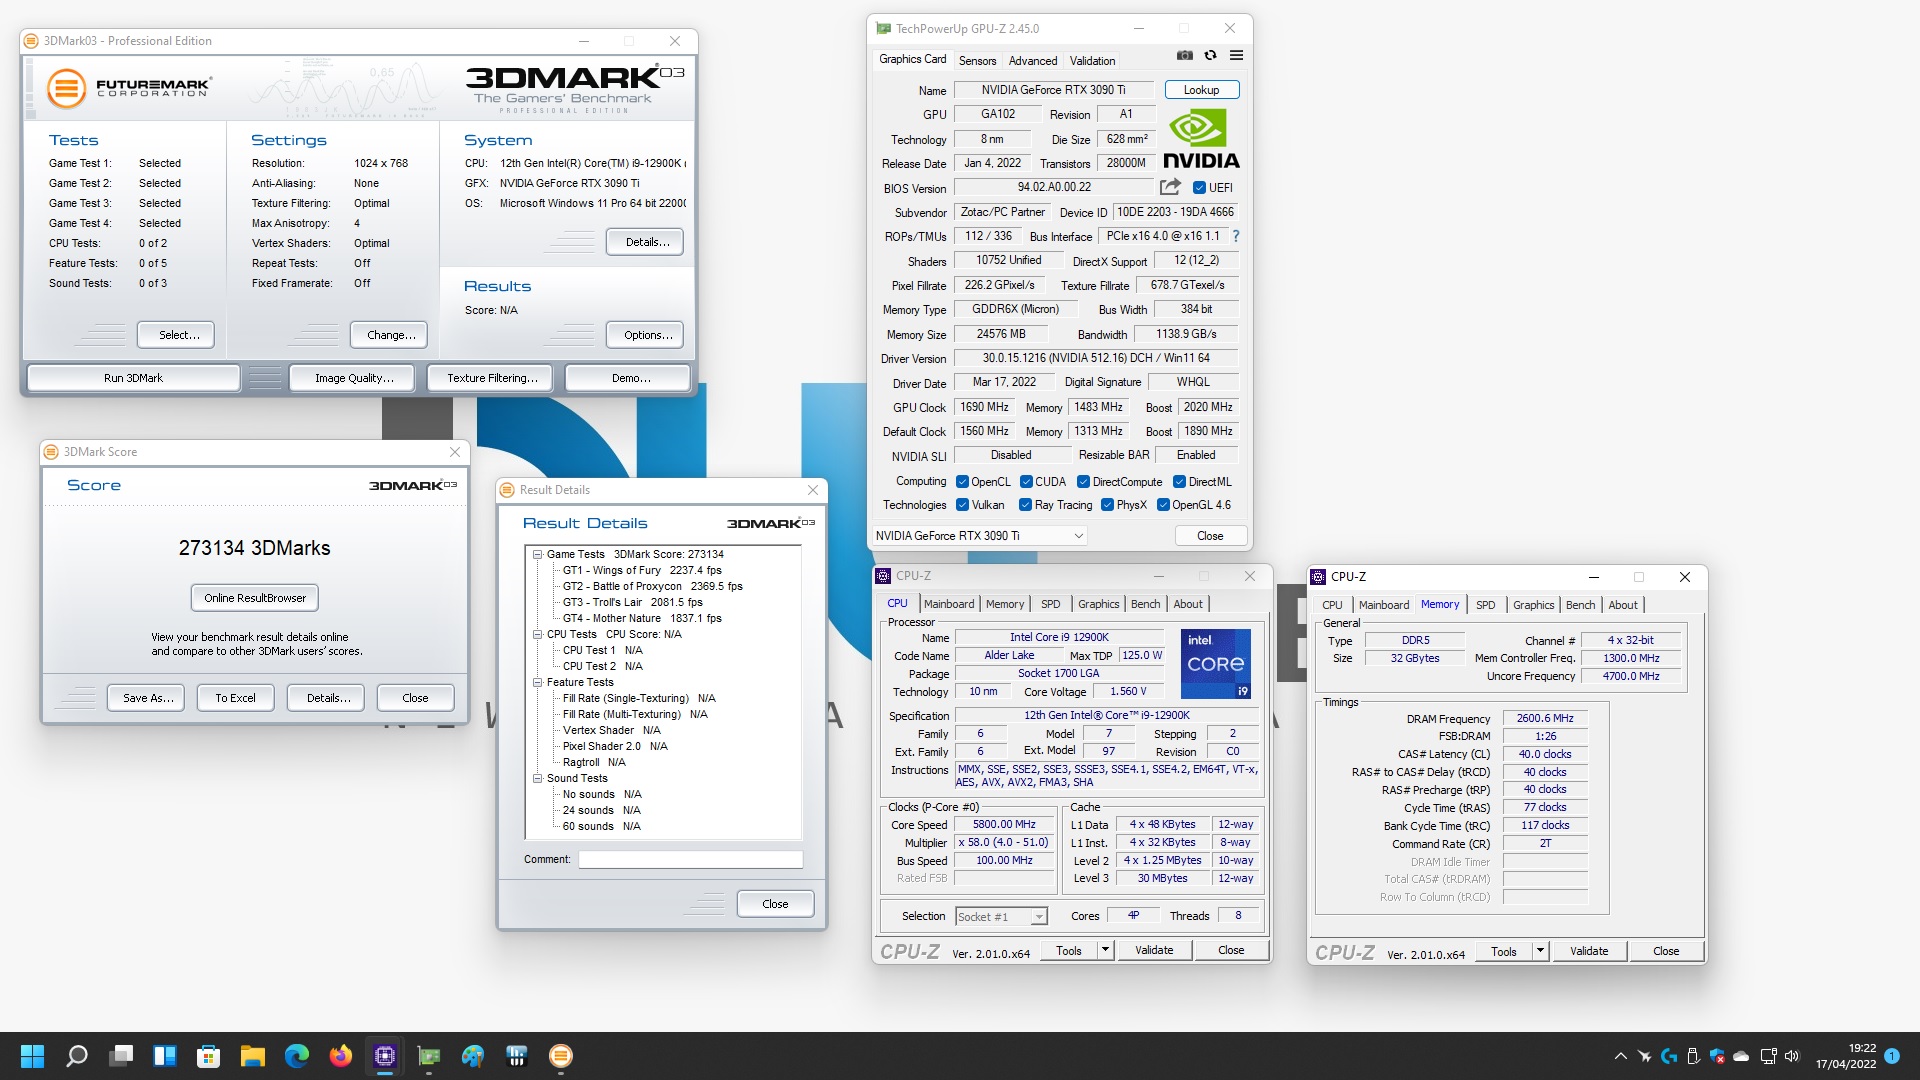Screen dimensions: 1920x1080
Task: Open the GPU selection dropdown in GPU-Z
Action: tap(980, 536)
